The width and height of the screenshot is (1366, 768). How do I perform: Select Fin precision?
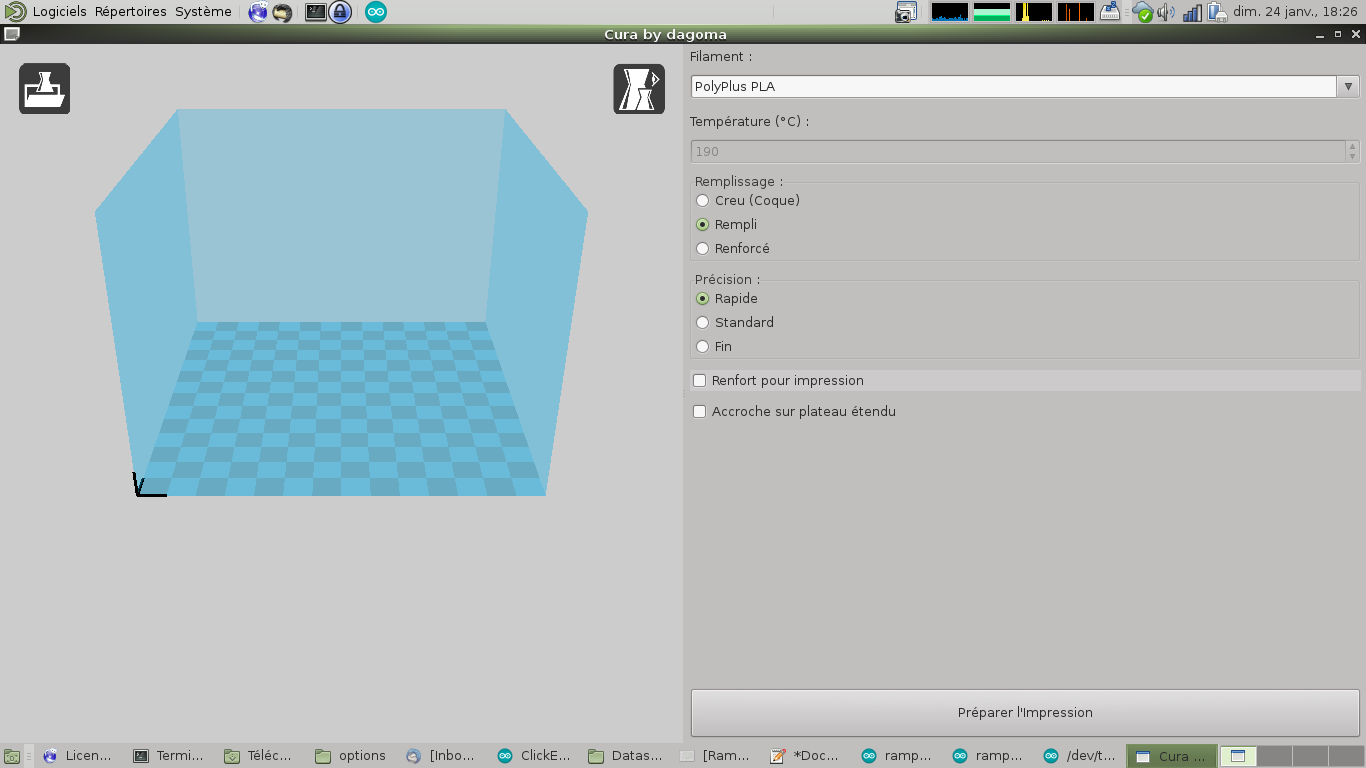click(714, 346)
